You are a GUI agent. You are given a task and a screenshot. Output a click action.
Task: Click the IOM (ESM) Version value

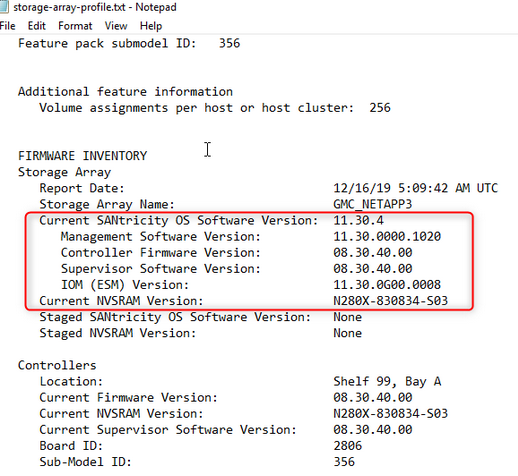pos(387,285)
